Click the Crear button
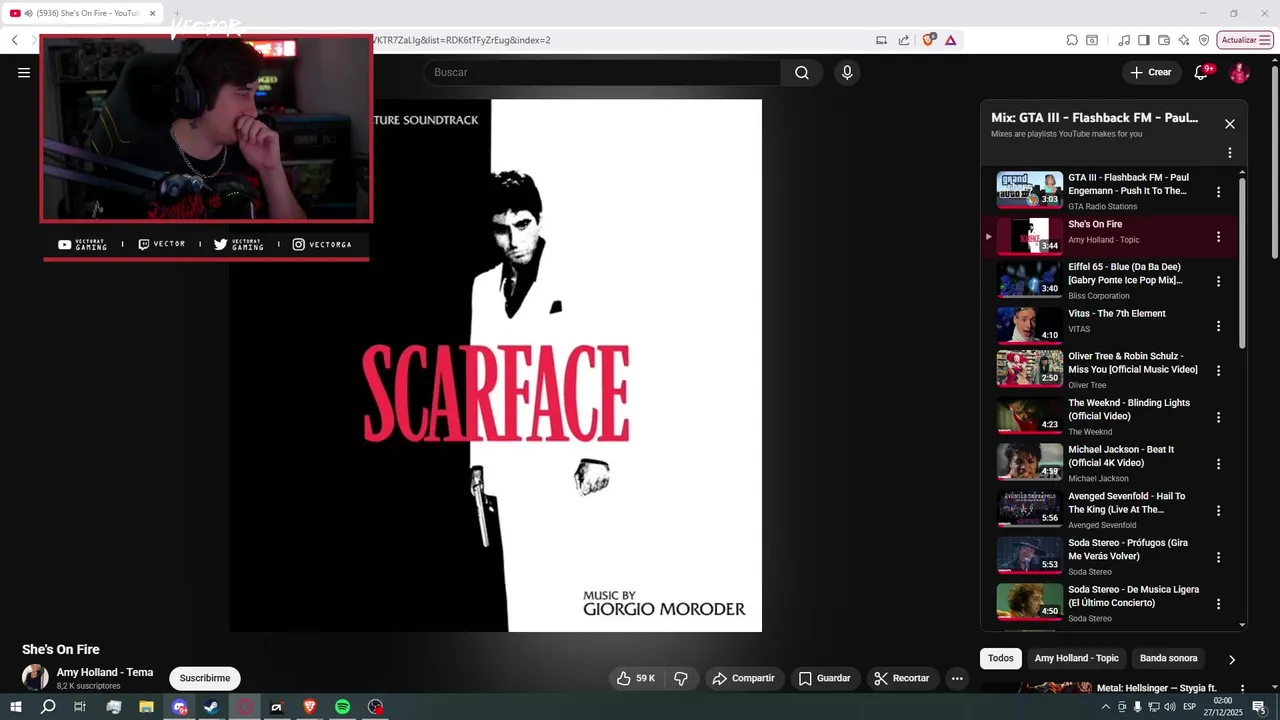This screenshot has width=1280, height=720. [x=1151, y=72]
